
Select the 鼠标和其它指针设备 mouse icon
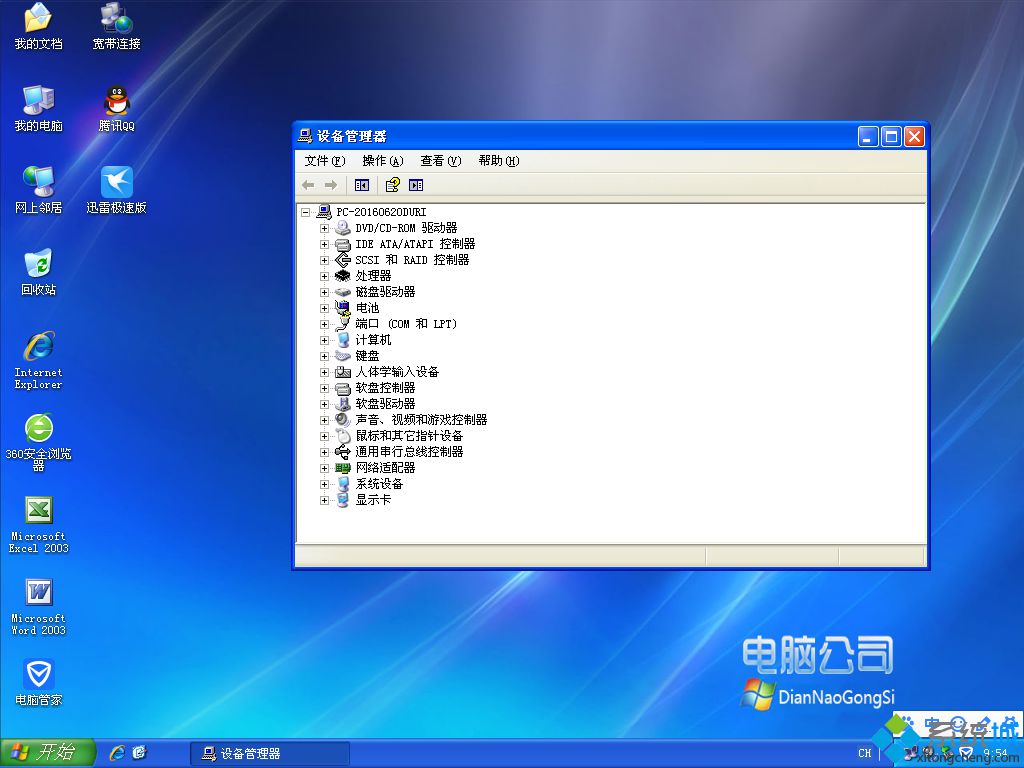pos(343,436)
